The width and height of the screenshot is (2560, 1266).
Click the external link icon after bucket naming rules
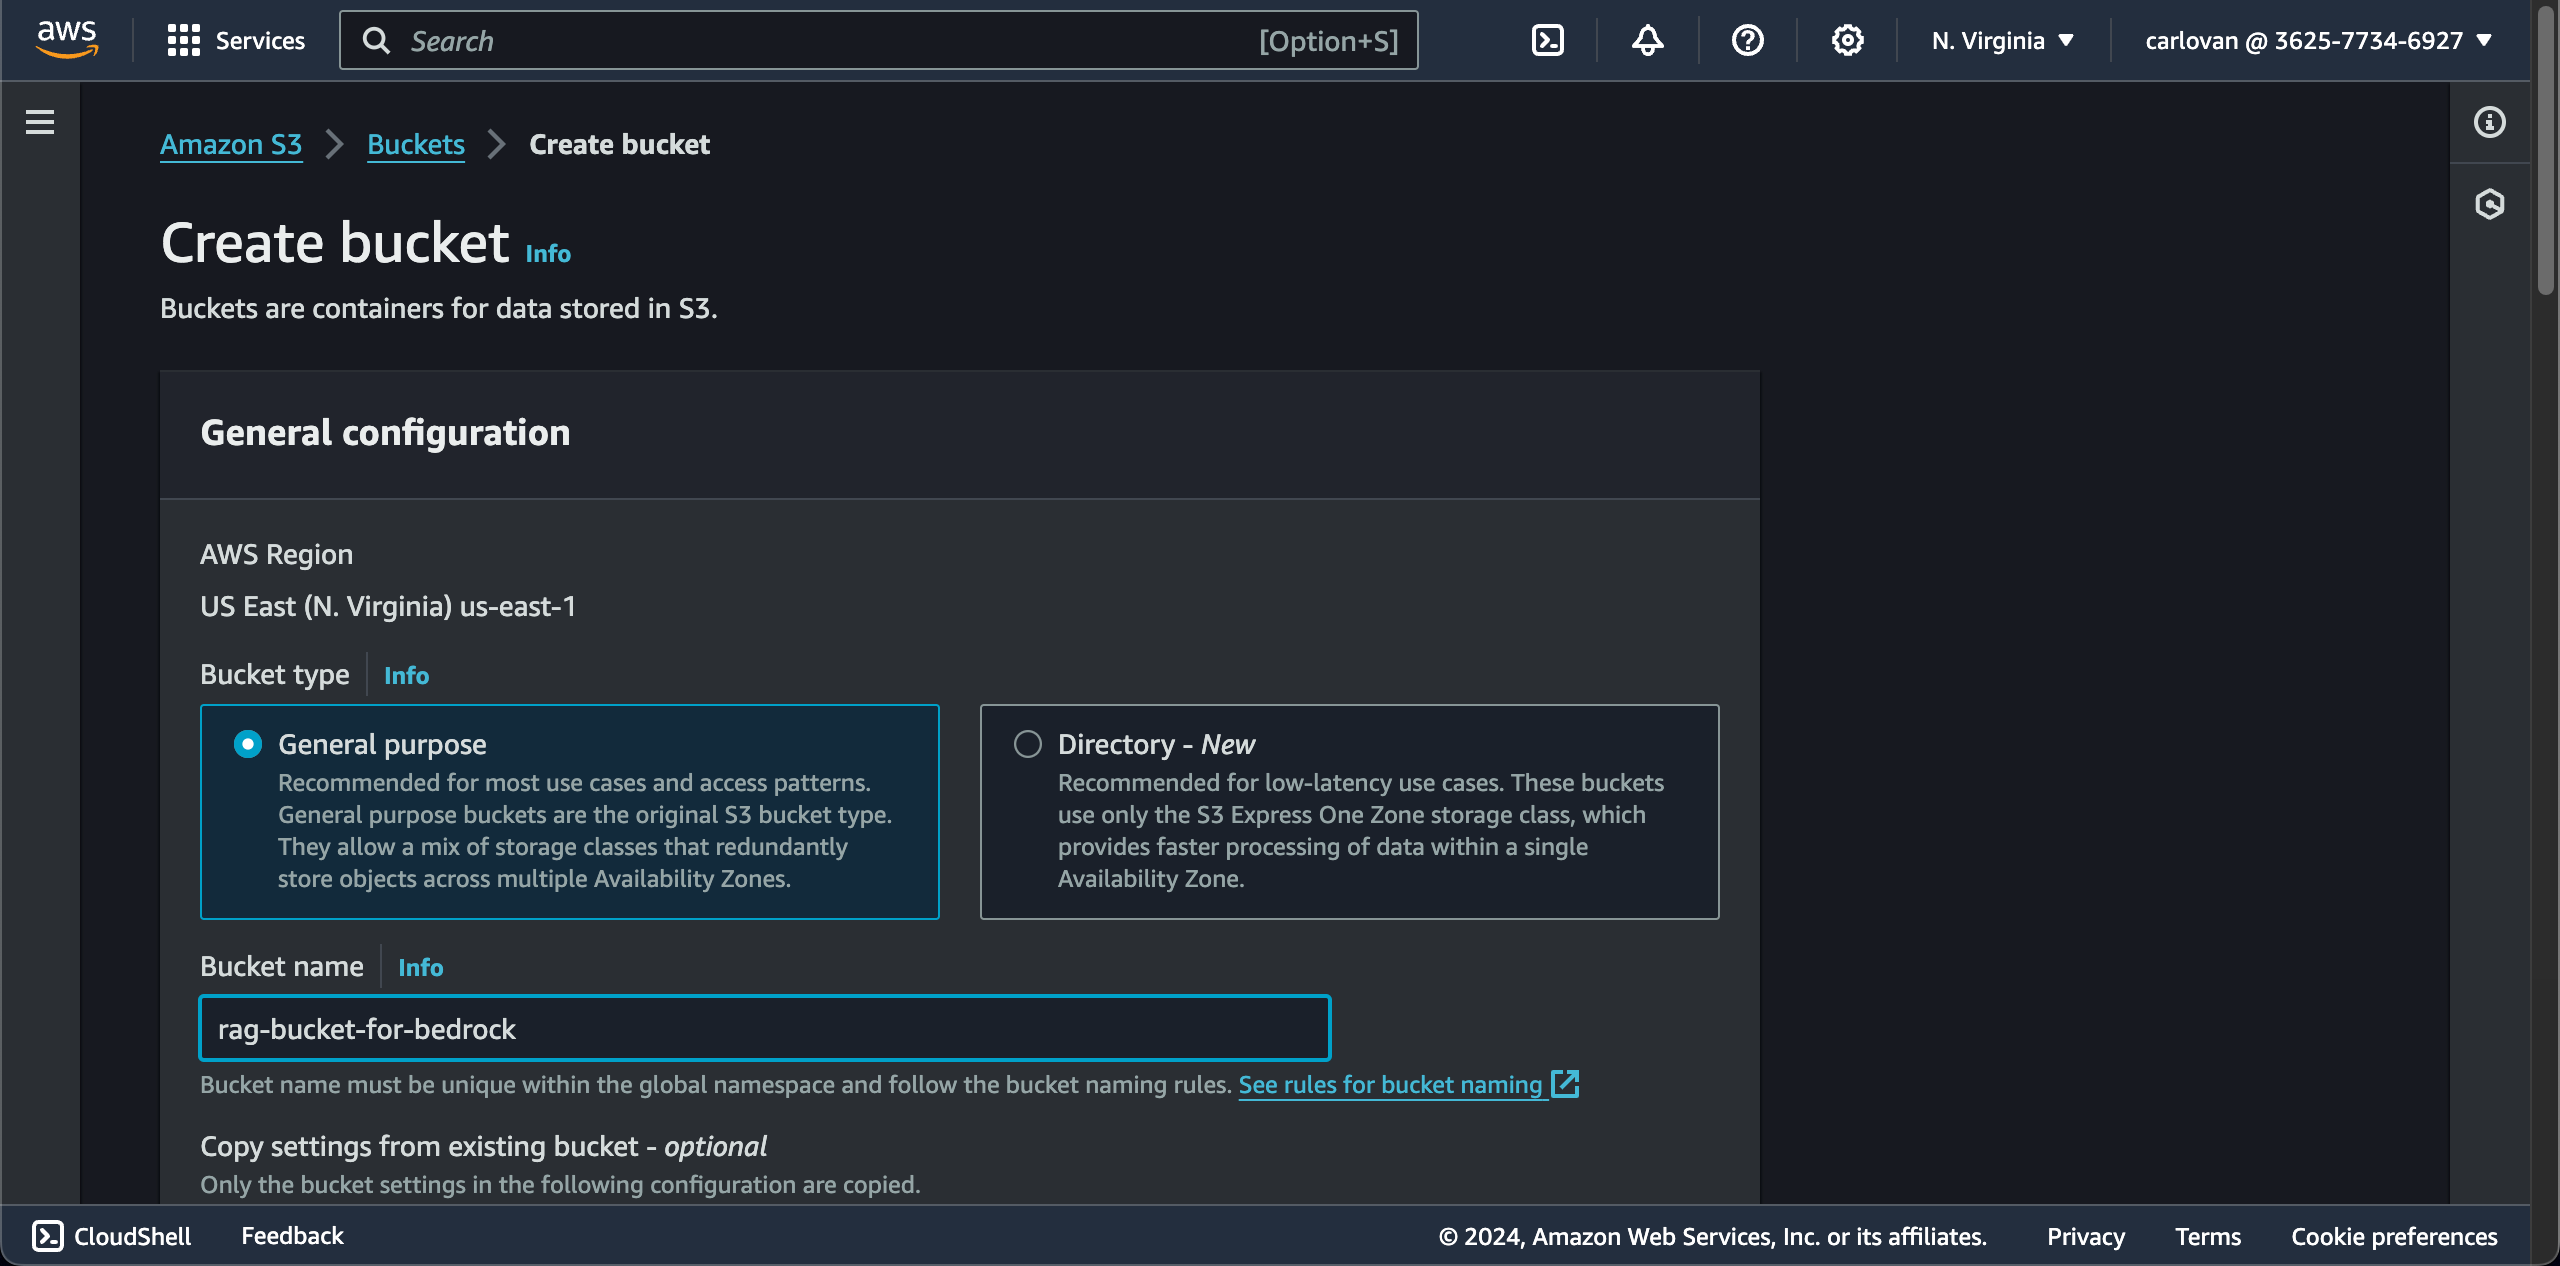pyautogui.click(x=1565, y=1084)
